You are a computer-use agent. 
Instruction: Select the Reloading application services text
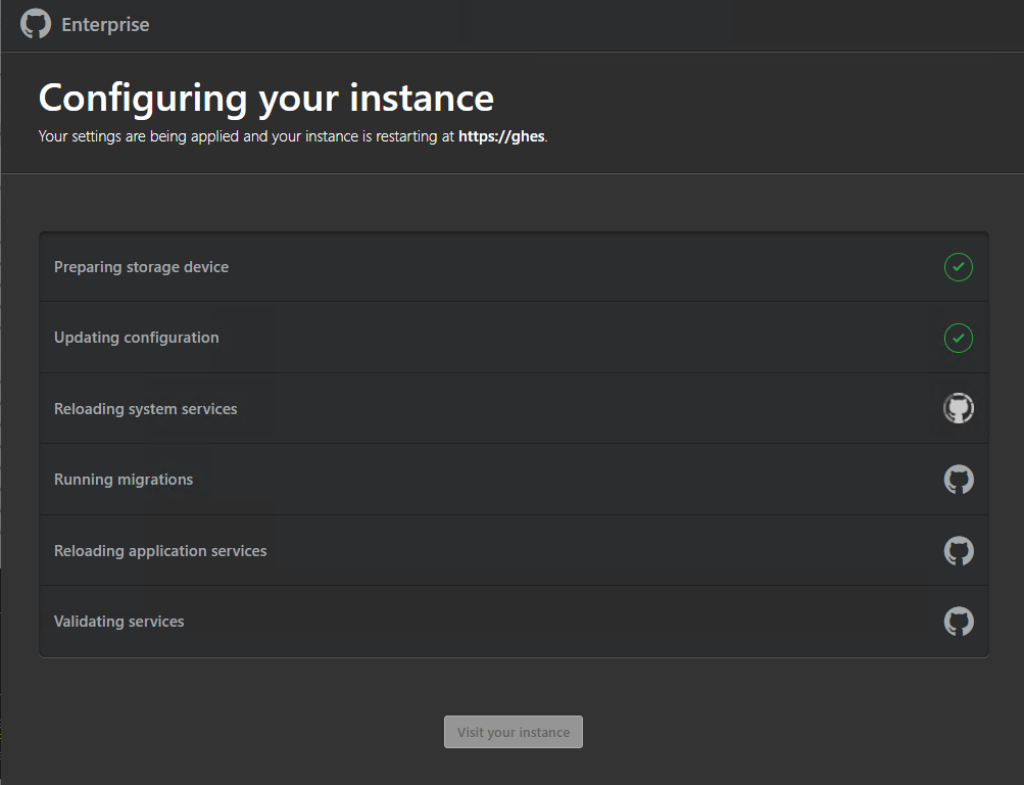(160, 551)
